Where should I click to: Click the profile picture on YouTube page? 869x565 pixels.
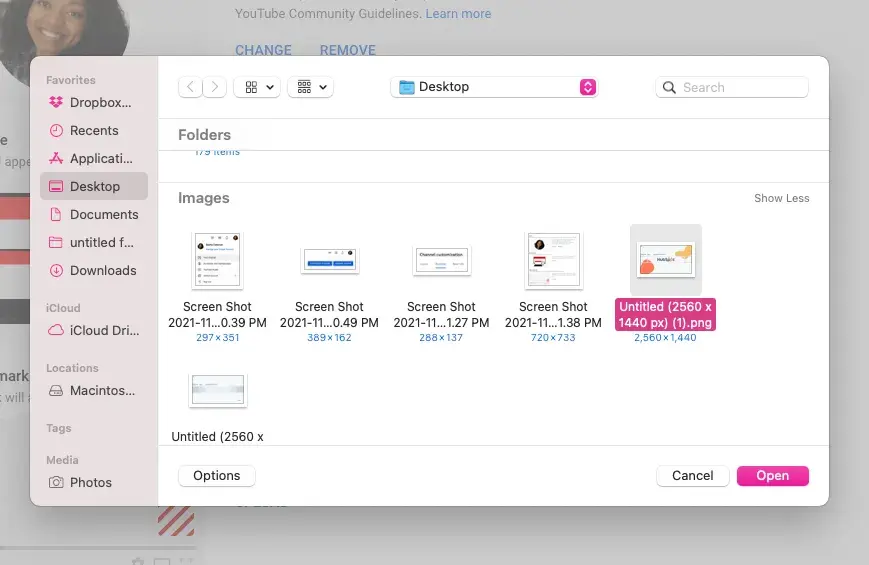pos(64,30)
